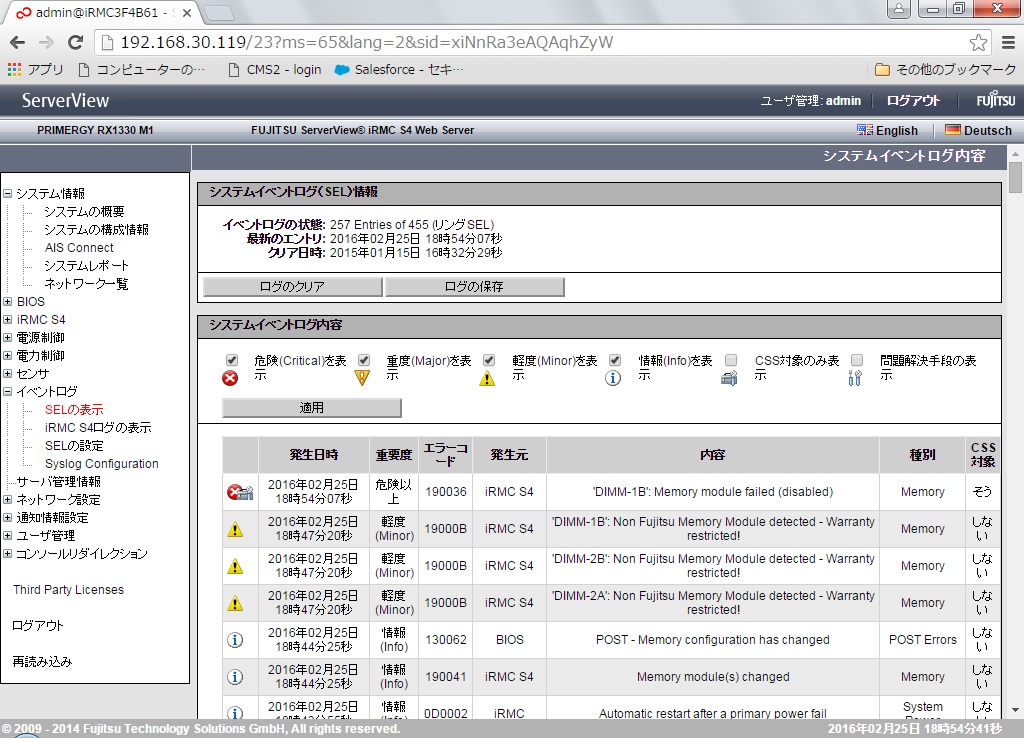The image size is (1024, 738).
Task: Collapse the システム情報 tree node
Action: tap(8, 194)
